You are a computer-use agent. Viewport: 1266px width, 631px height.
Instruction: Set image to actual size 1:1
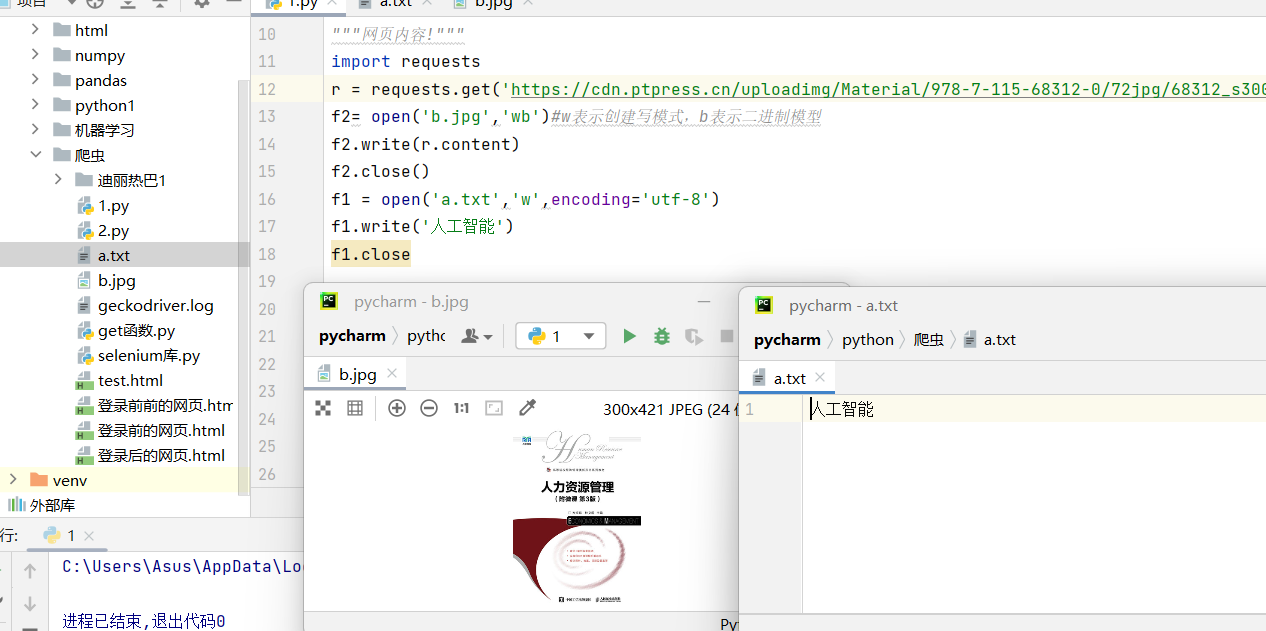[x=461, y=408]
